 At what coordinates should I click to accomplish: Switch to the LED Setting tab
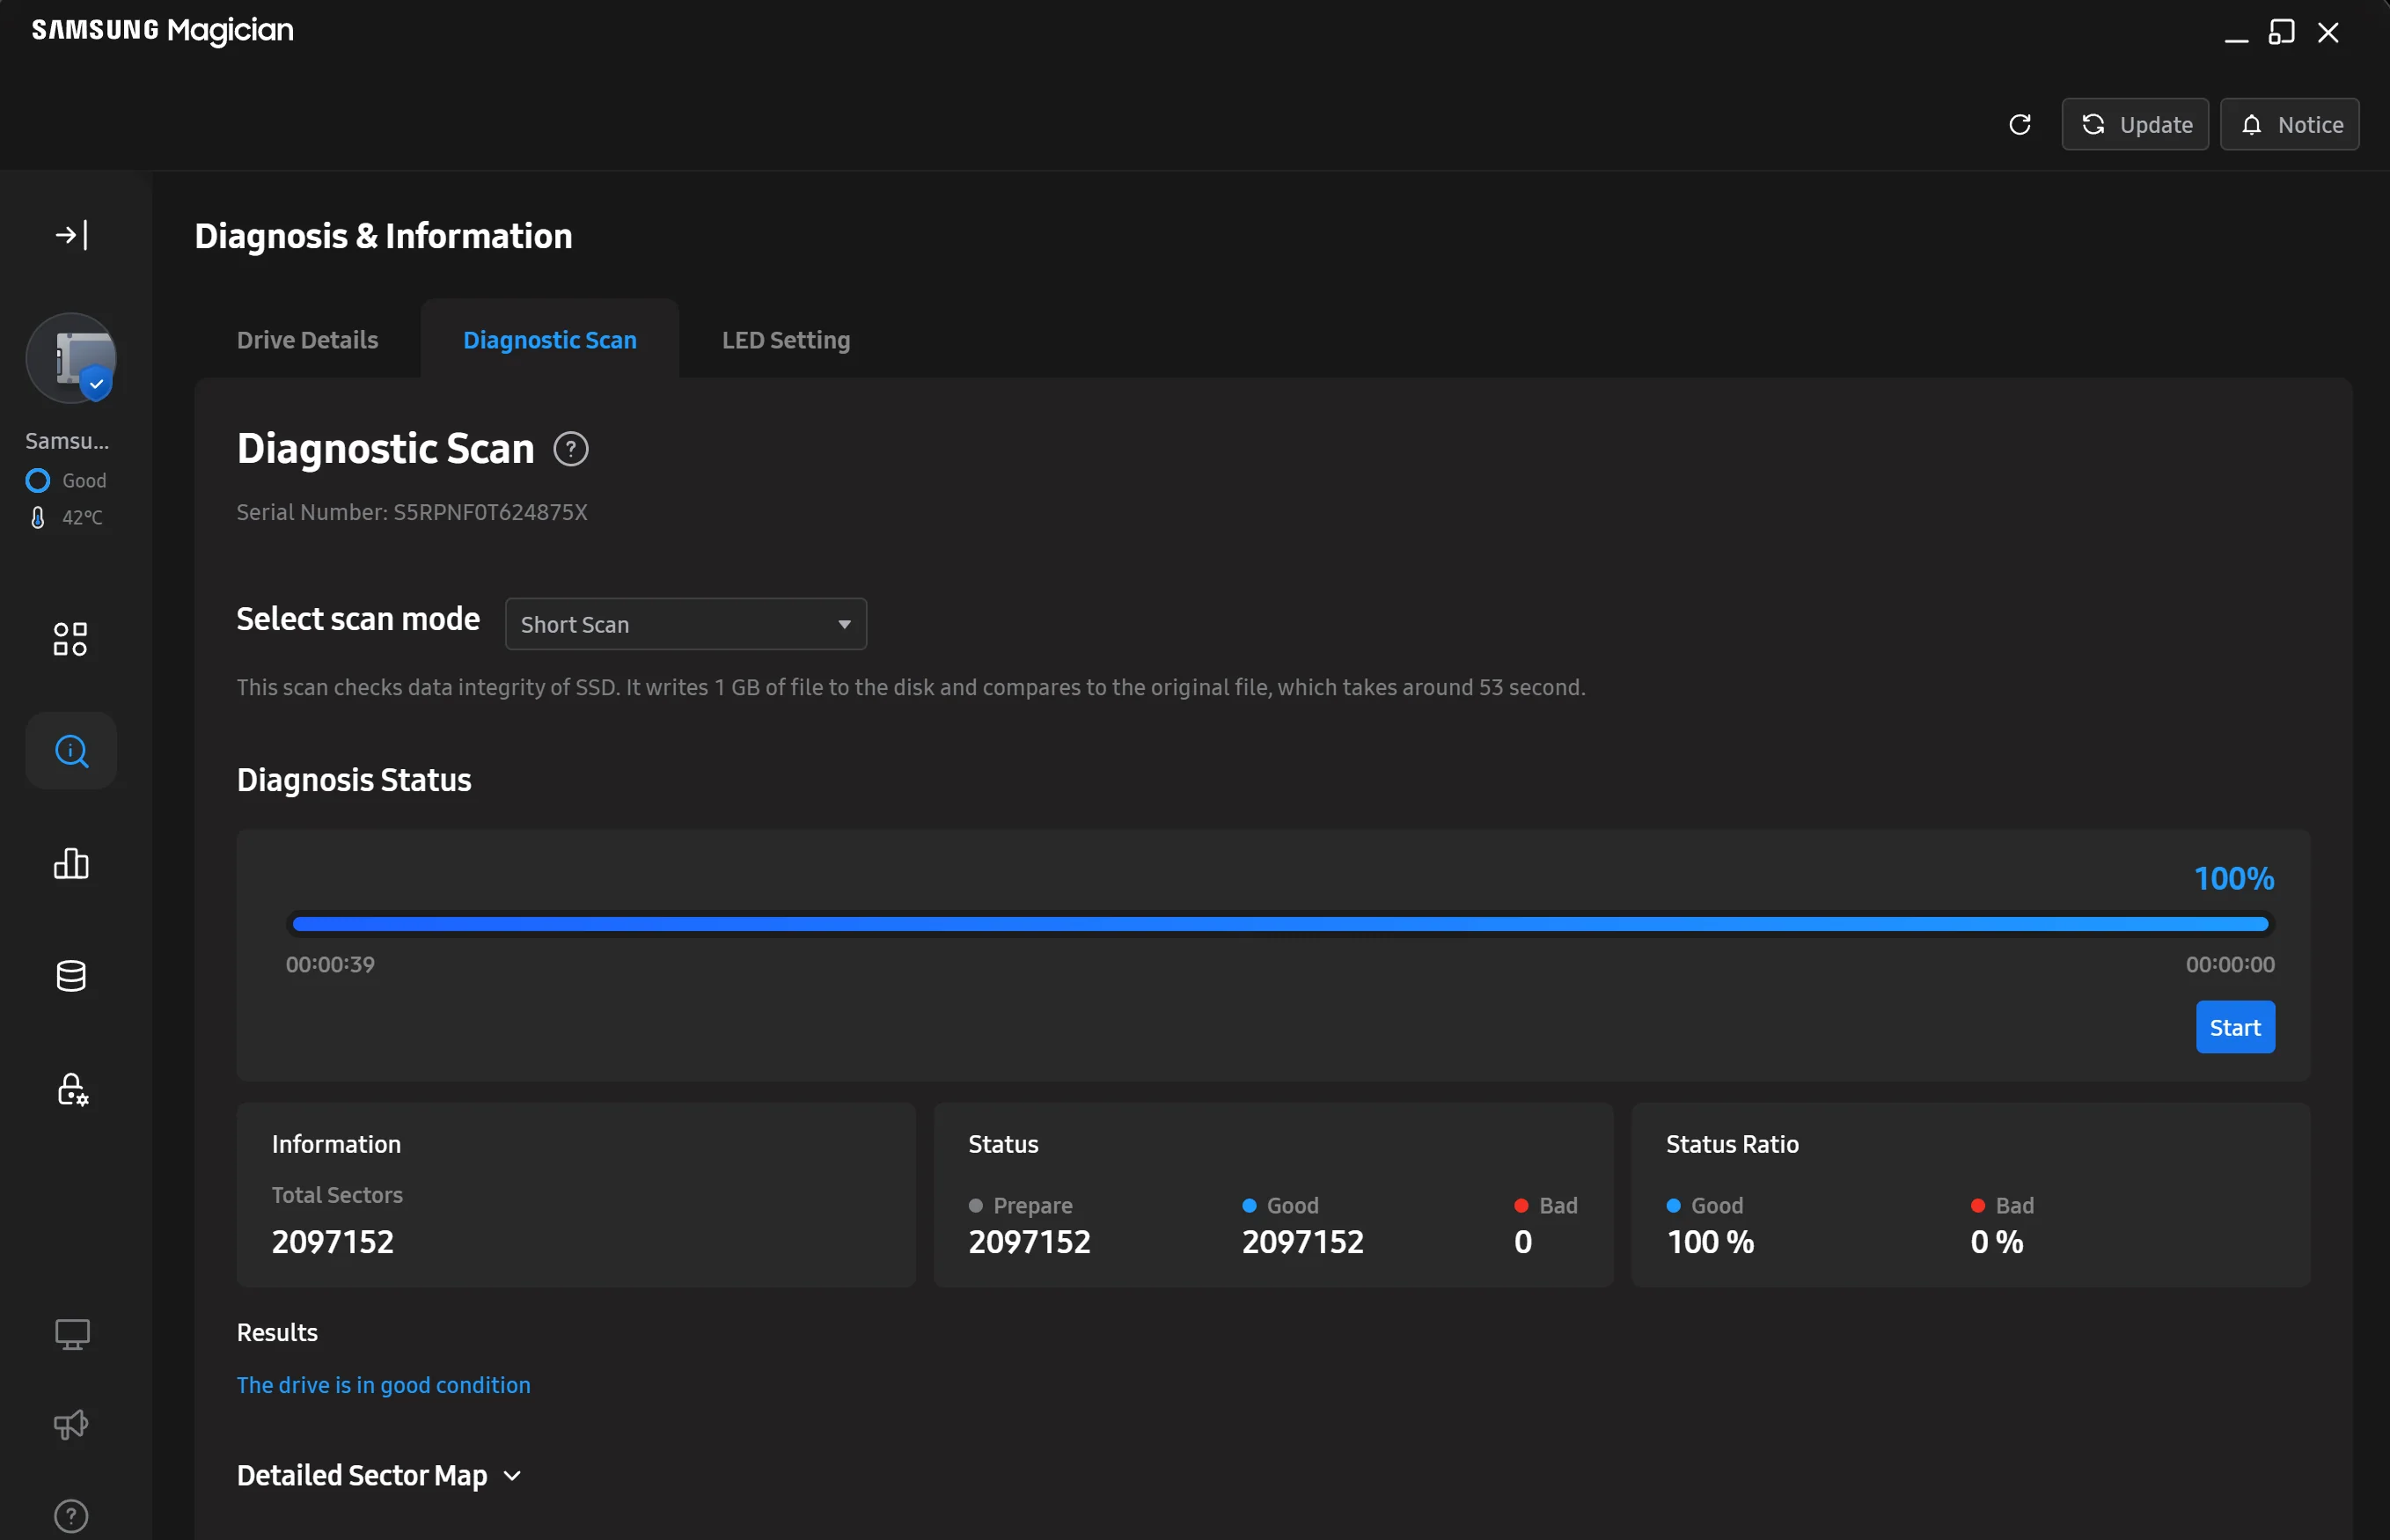pyautogui.click(x=786, y=340)
